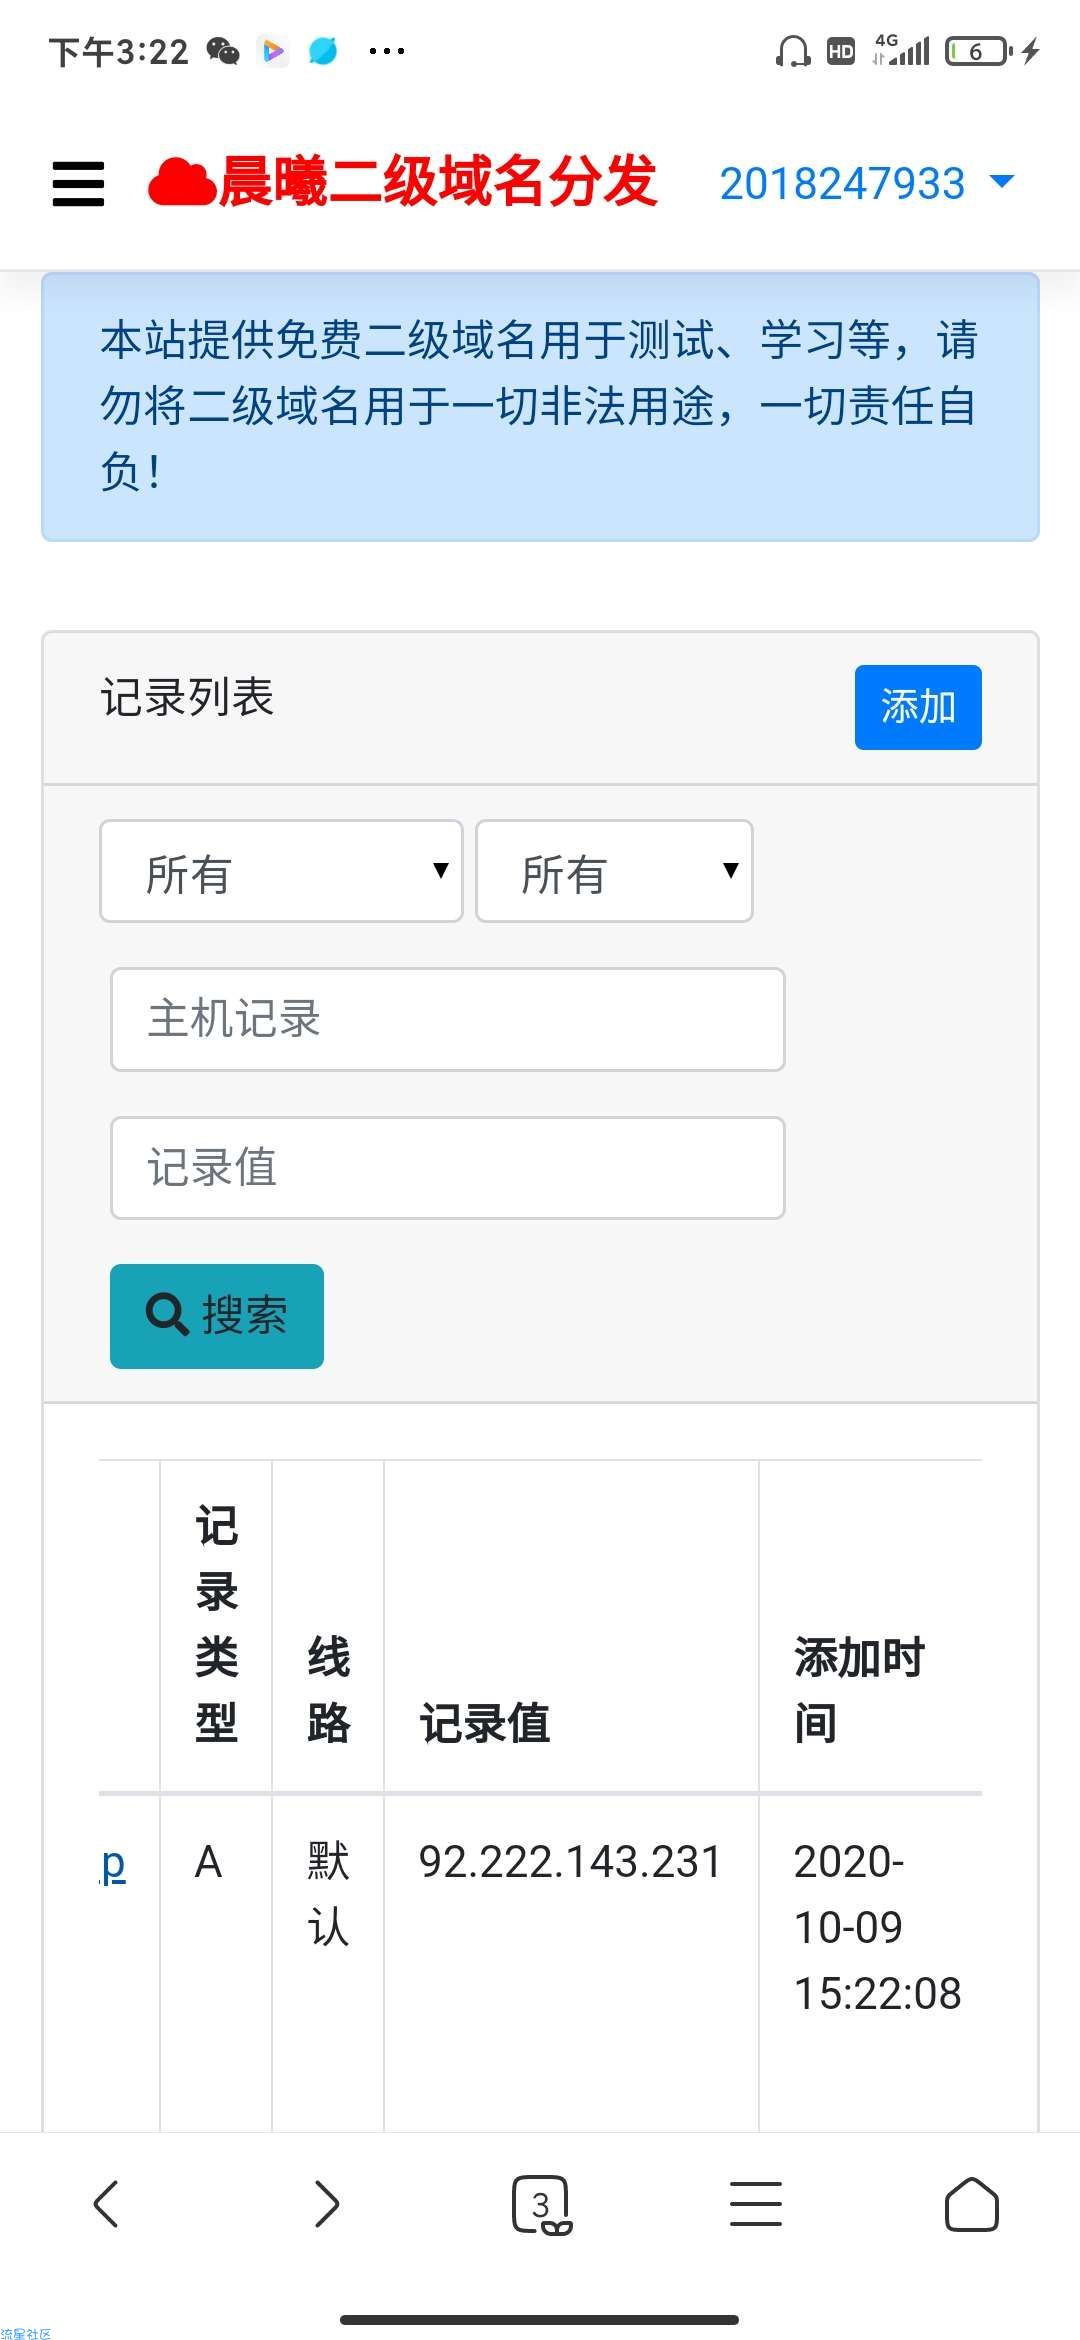Tap the red cloud logo icon

pos(181,183)
